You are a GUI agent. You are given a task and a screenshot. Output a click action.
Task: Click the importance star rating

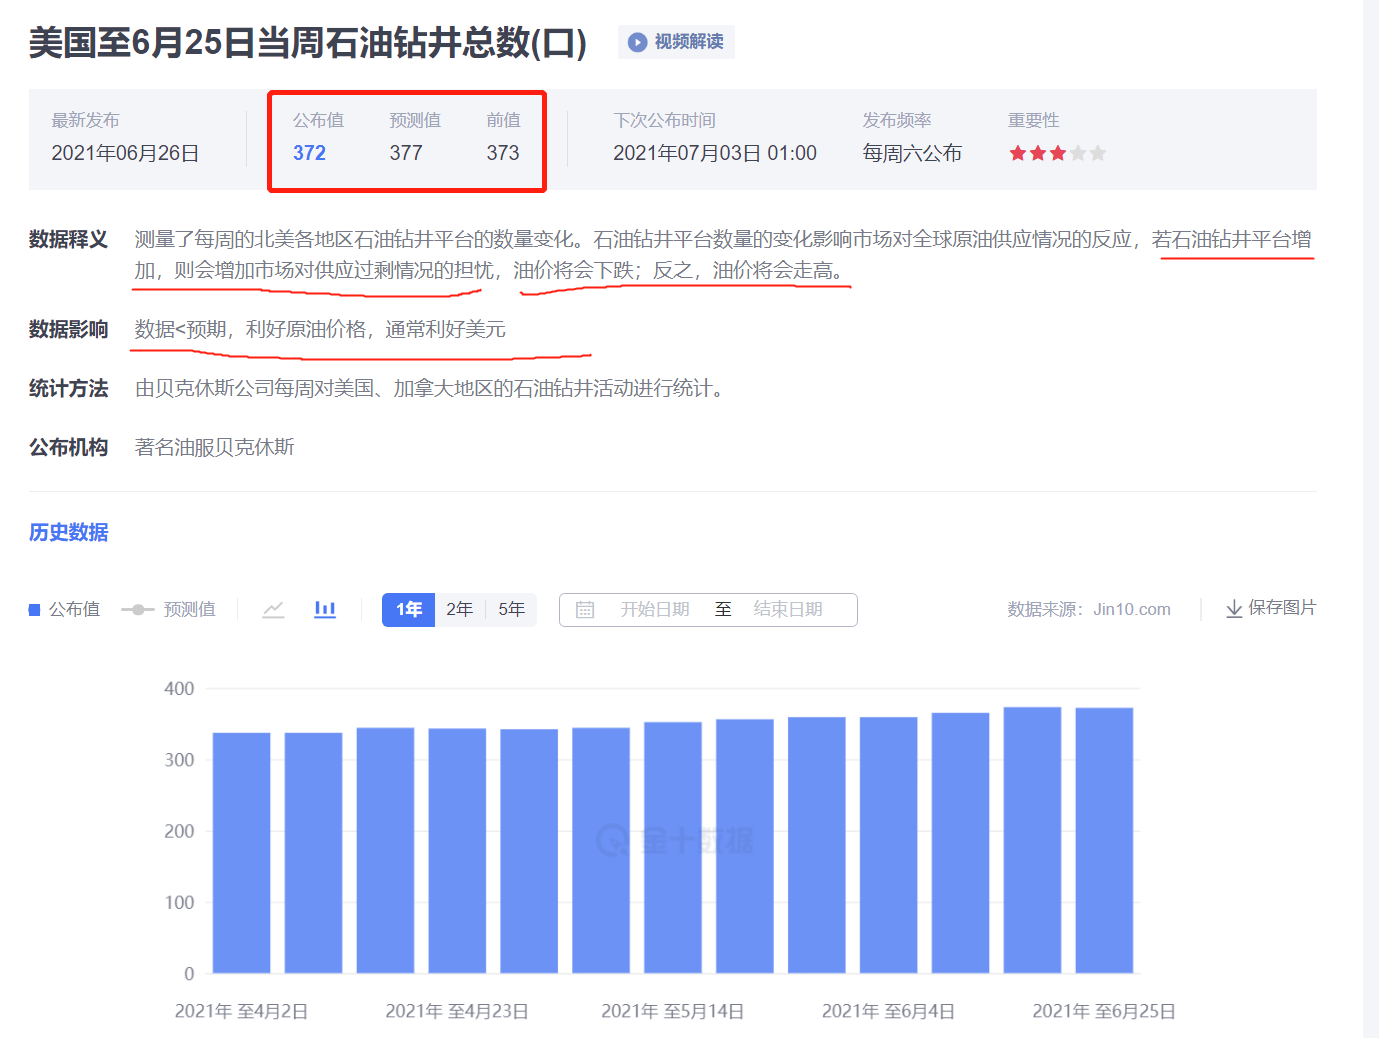pyautogui.click(x=1057, y=153)
